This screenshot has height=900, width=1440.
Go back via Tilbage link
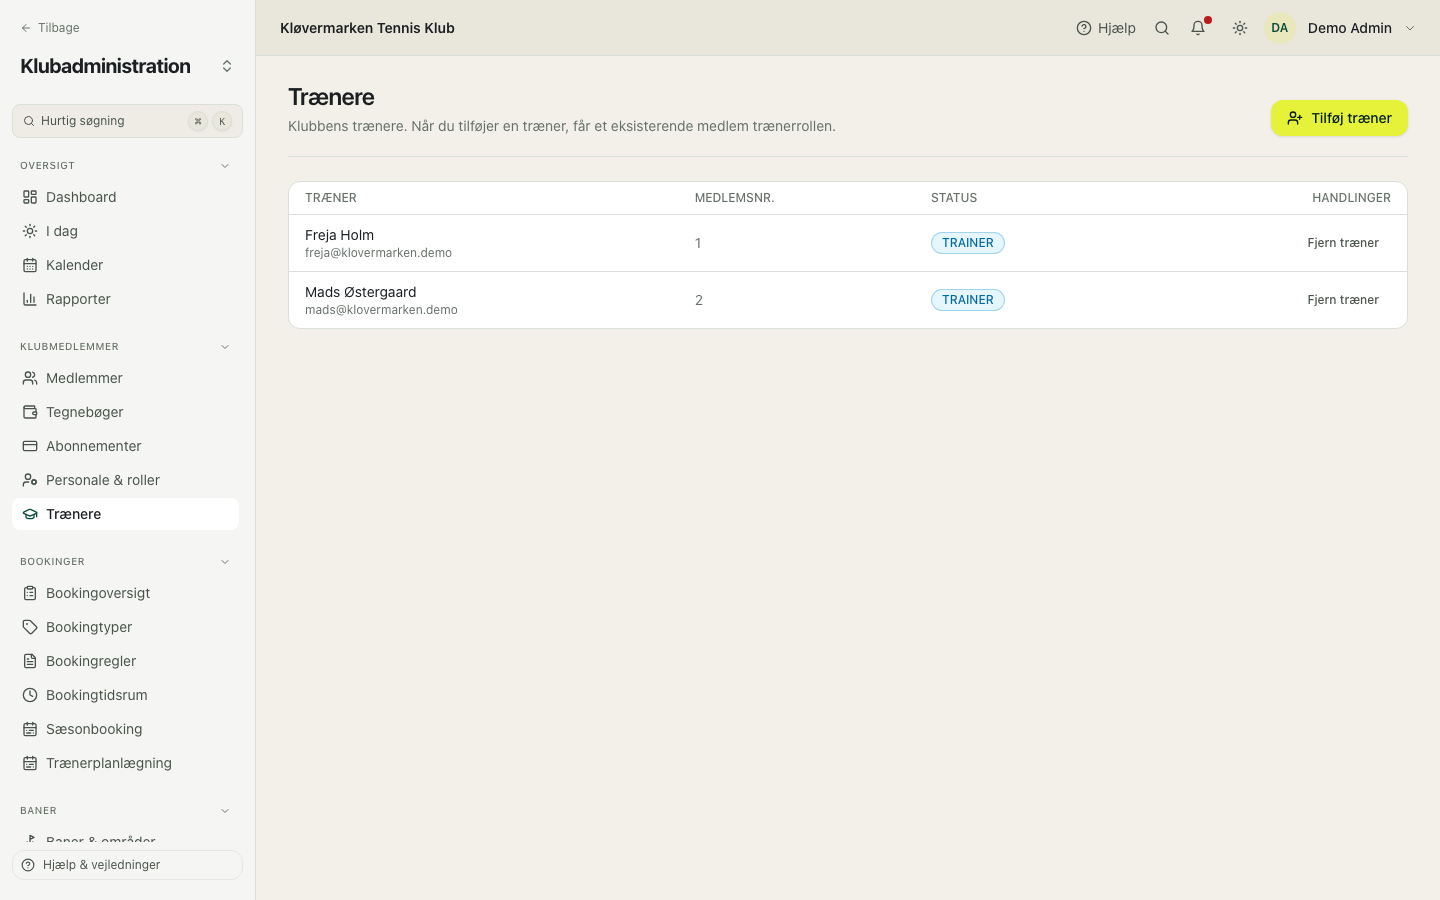click(50, 28)
